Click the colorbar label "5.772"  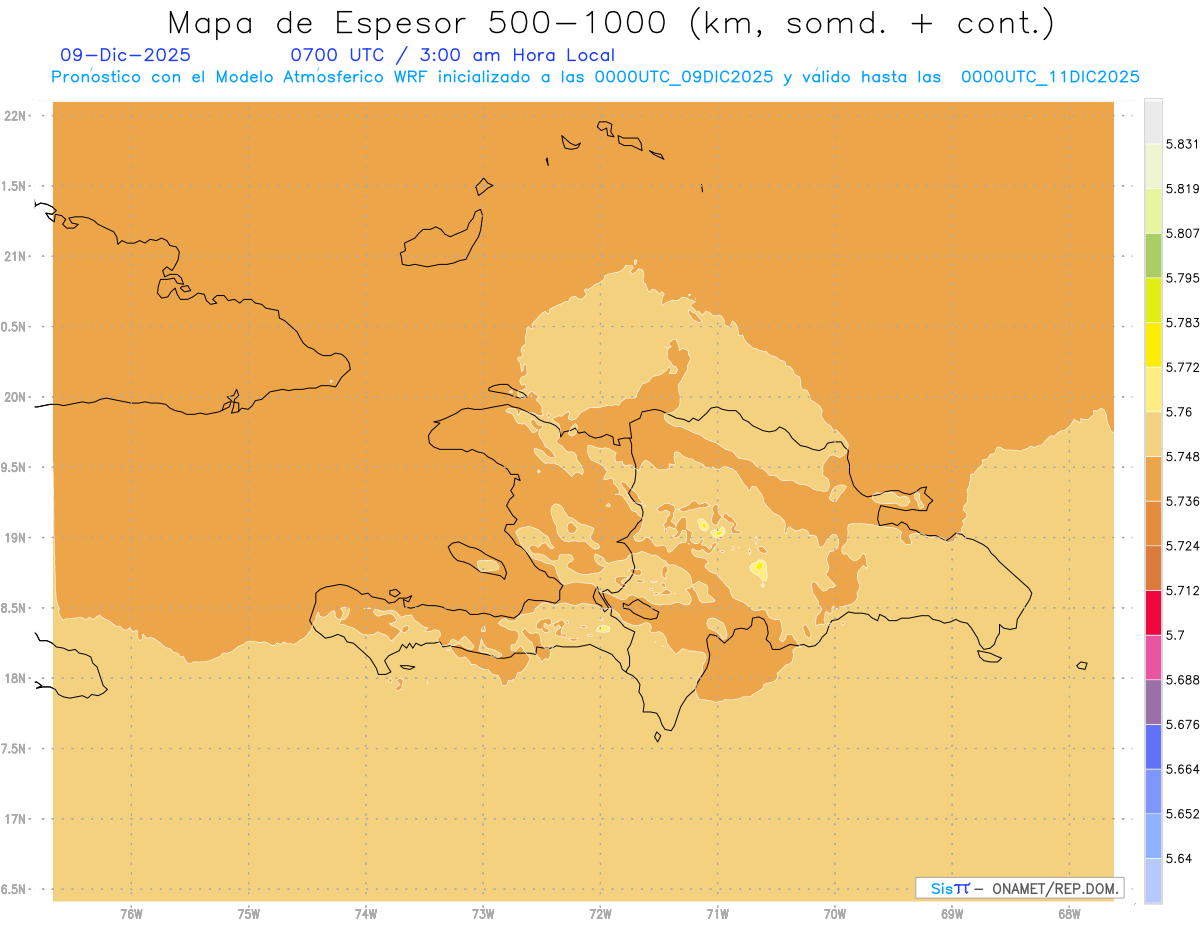pos(1183,367)
